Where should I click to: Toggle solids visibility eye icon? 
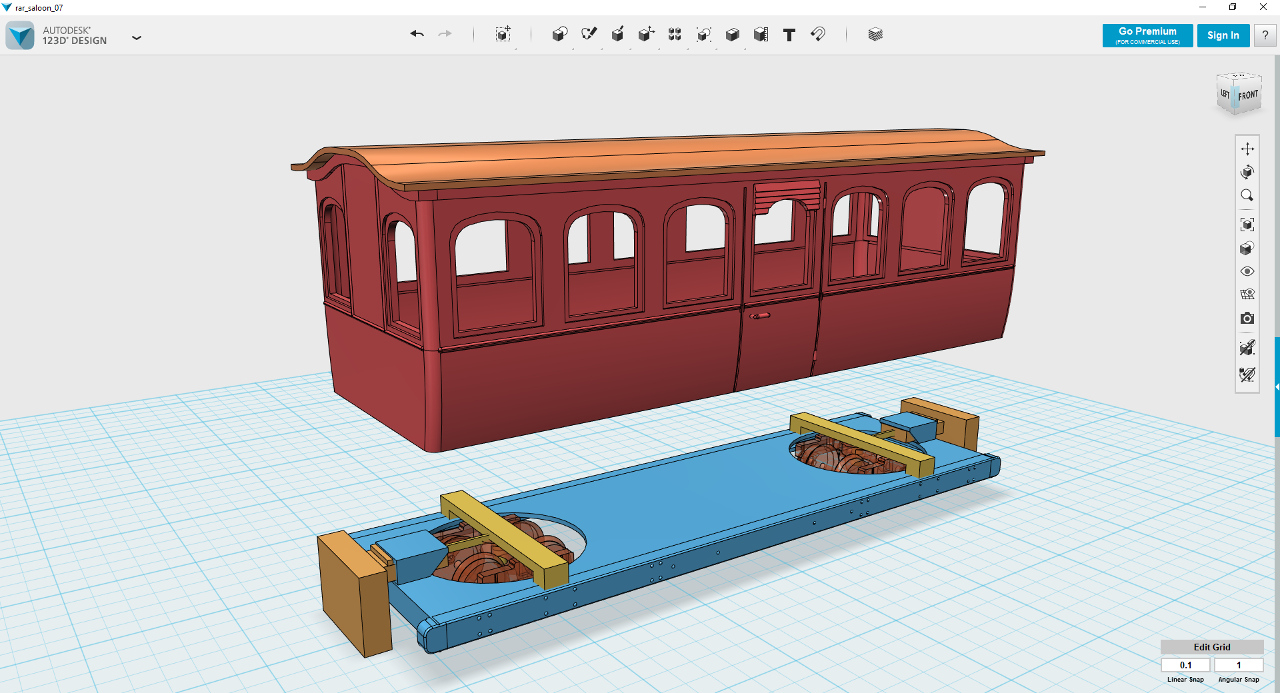[x=1247, y=271]
